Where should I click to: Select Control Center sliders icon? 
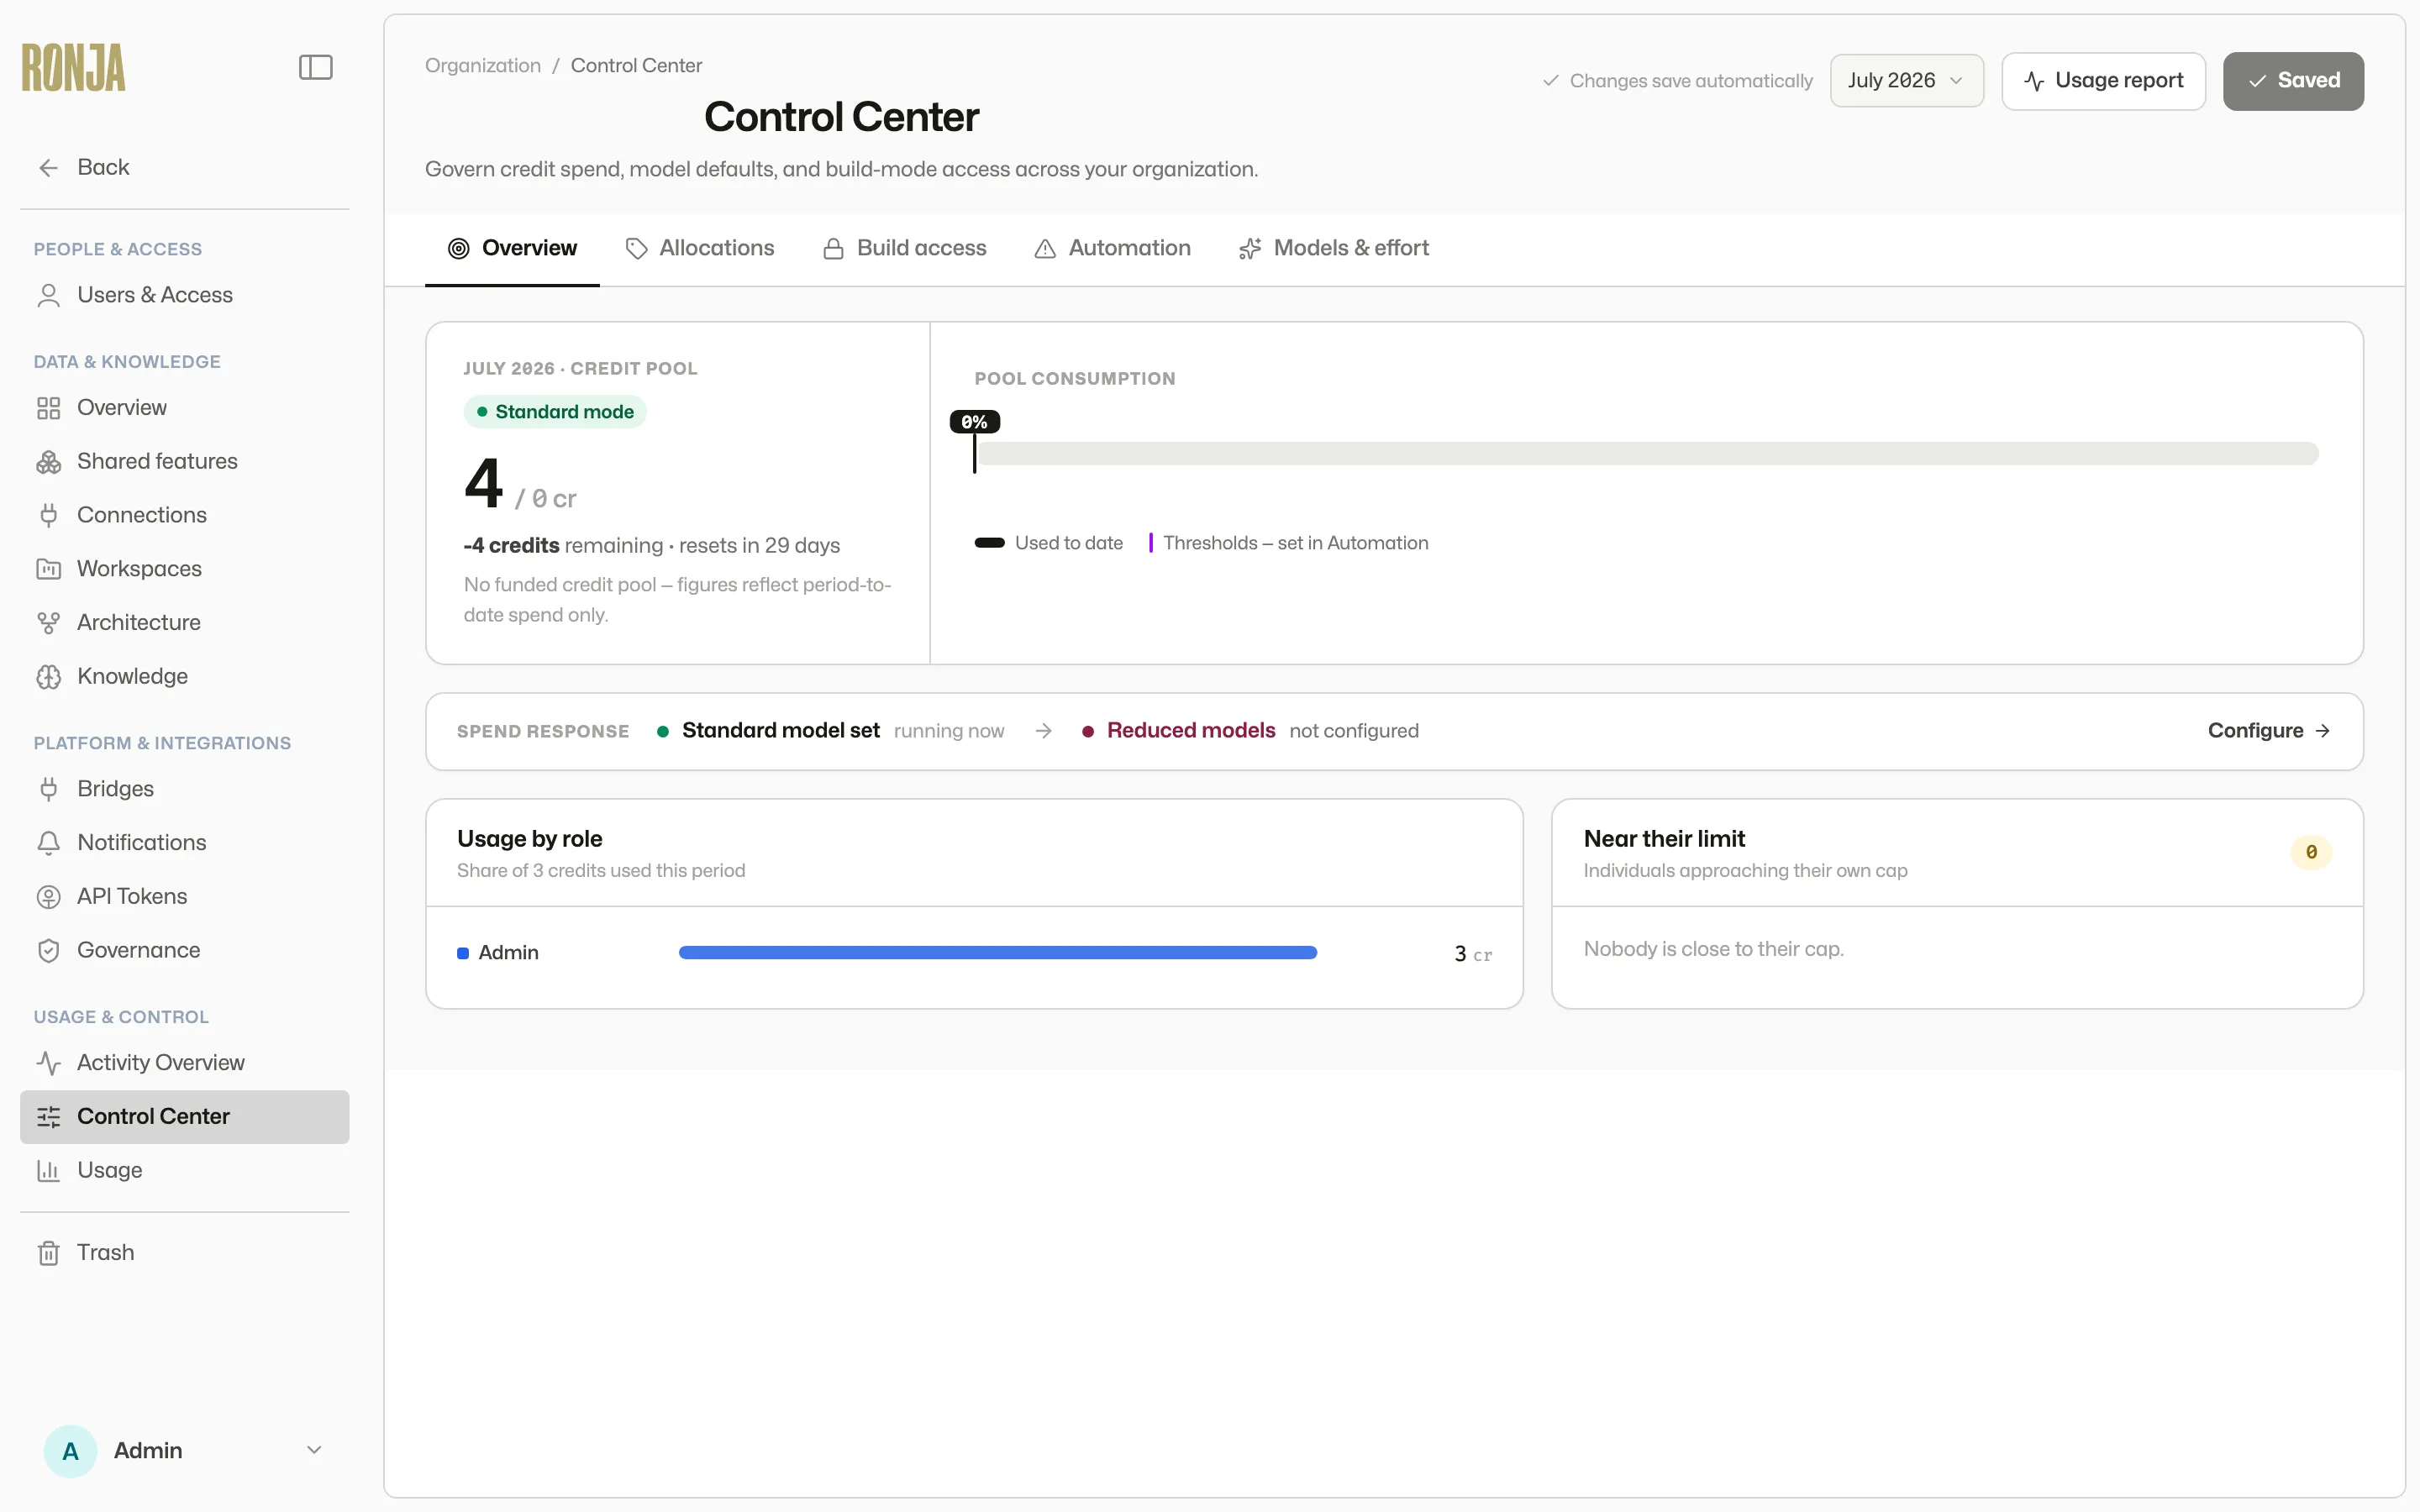(48, 1117)
